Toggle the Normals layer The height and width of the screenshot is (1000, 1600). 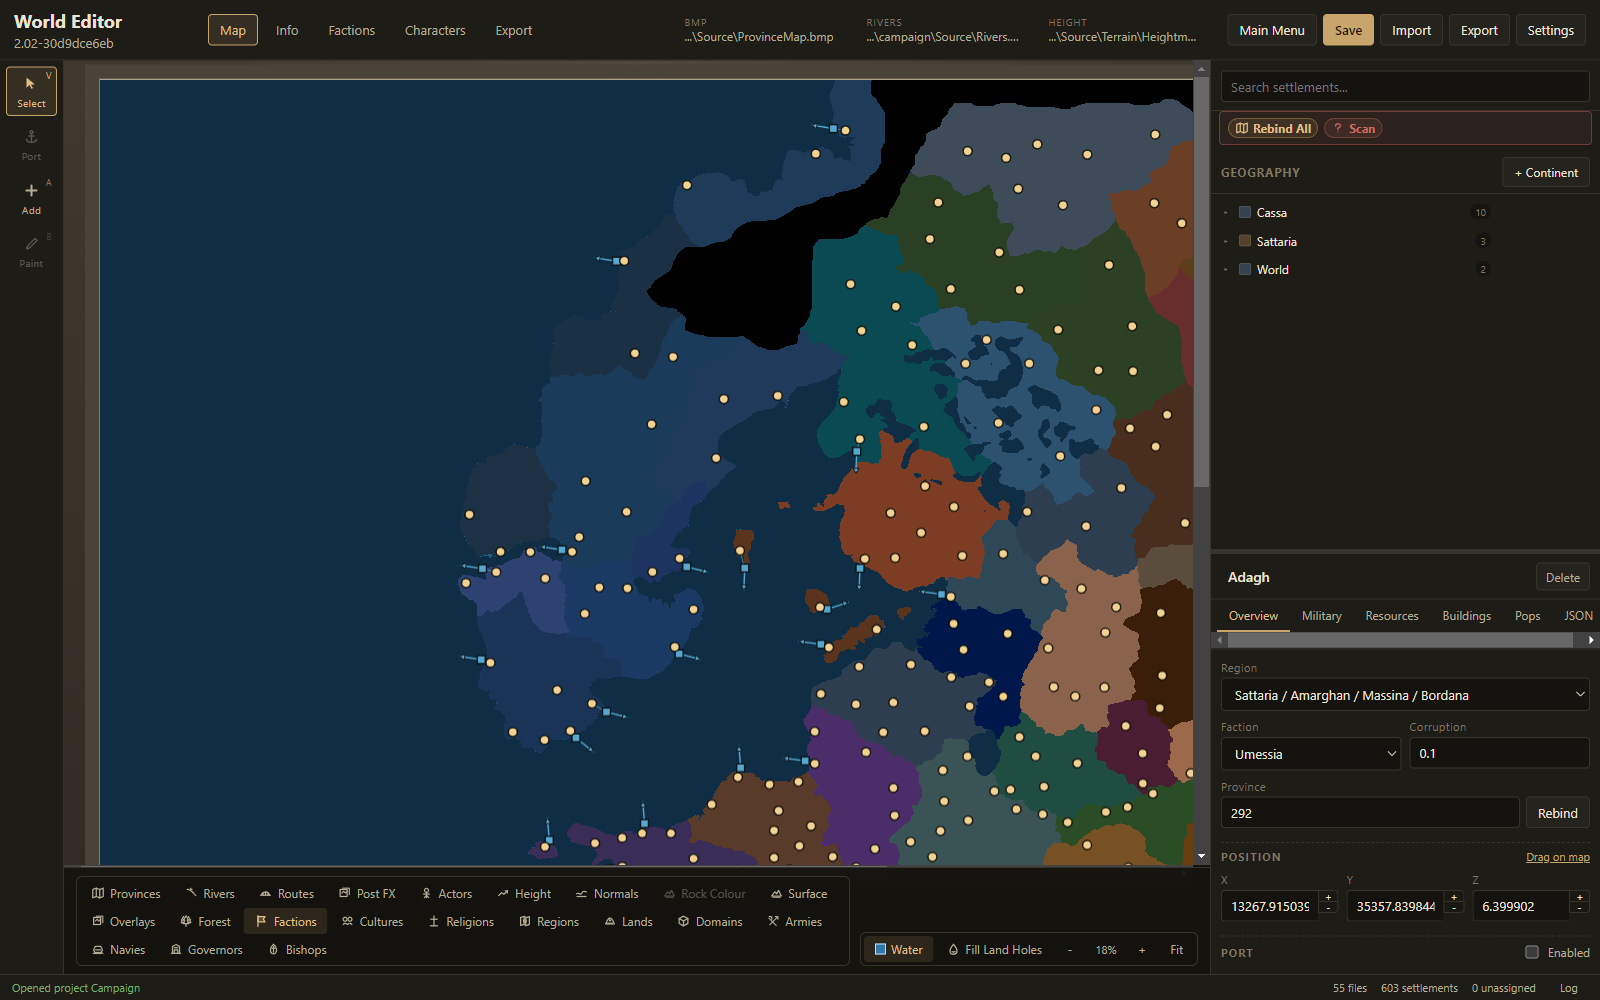606,893
